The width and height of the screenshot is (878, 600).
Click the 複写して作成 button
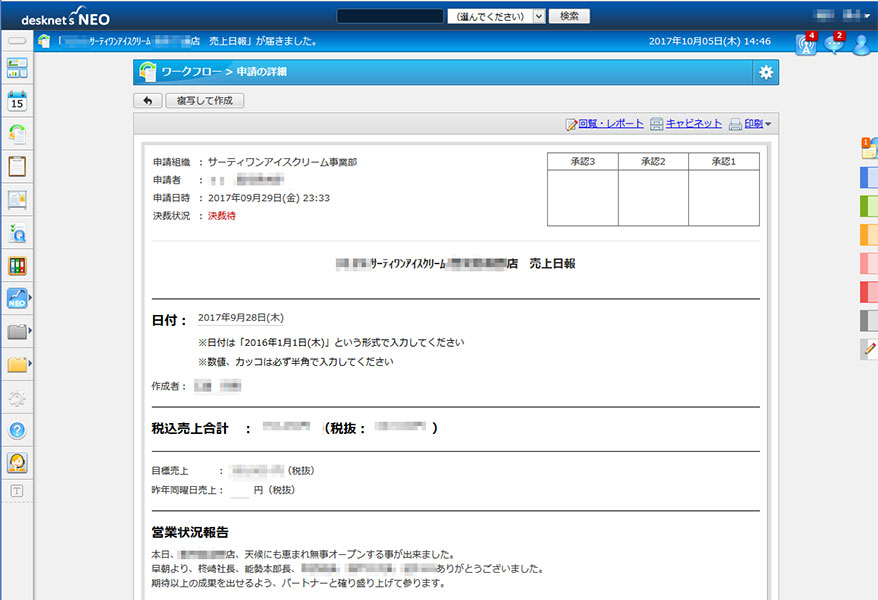[204, 101]
